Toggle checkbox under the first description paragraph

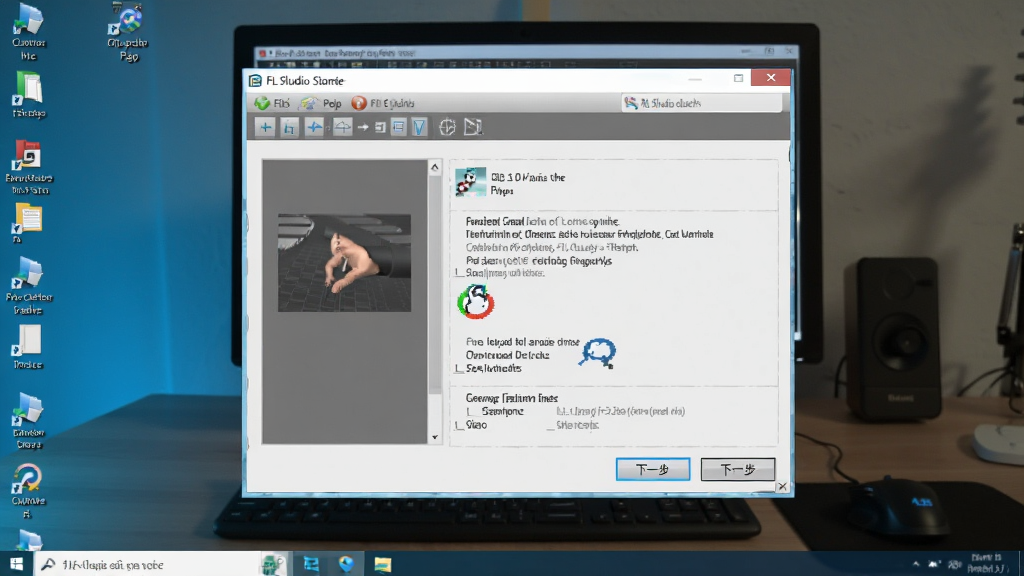459,273
